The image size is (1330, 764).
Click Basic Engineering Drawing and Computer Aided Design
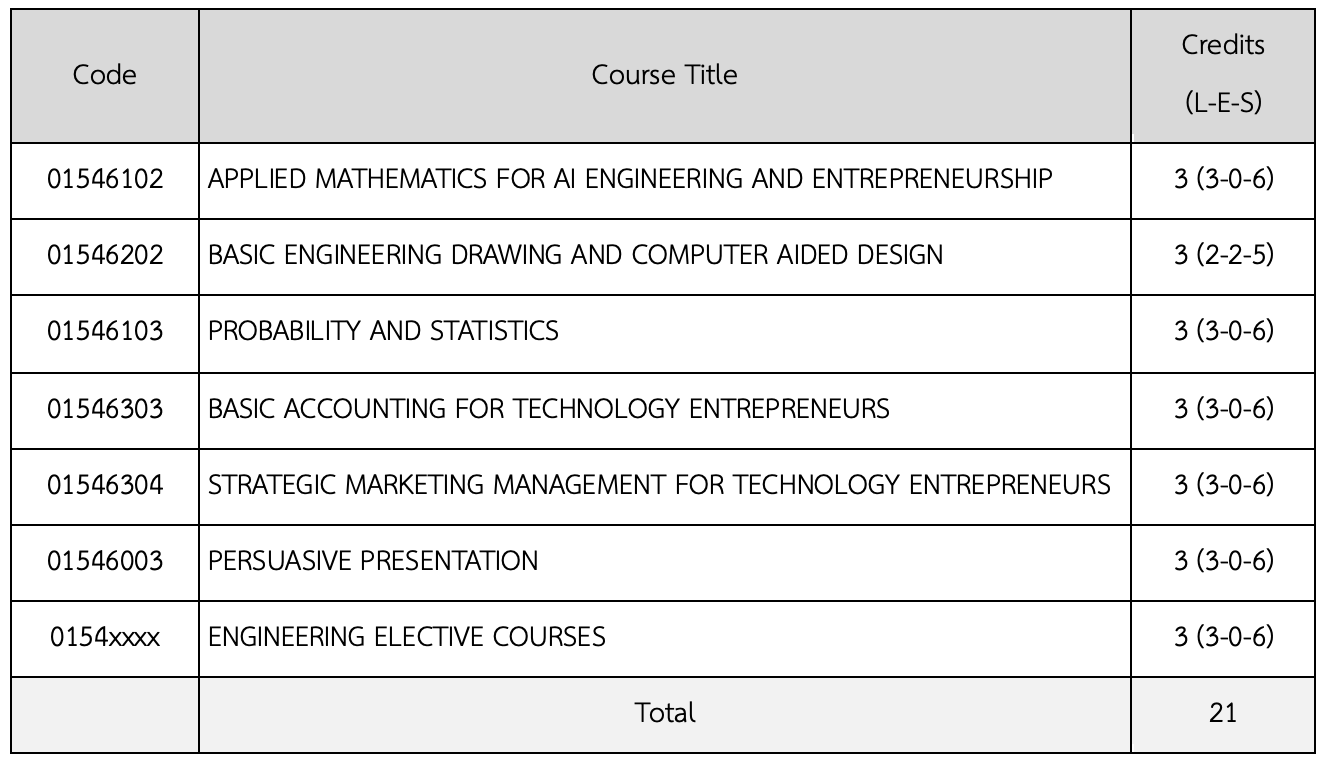575,255
